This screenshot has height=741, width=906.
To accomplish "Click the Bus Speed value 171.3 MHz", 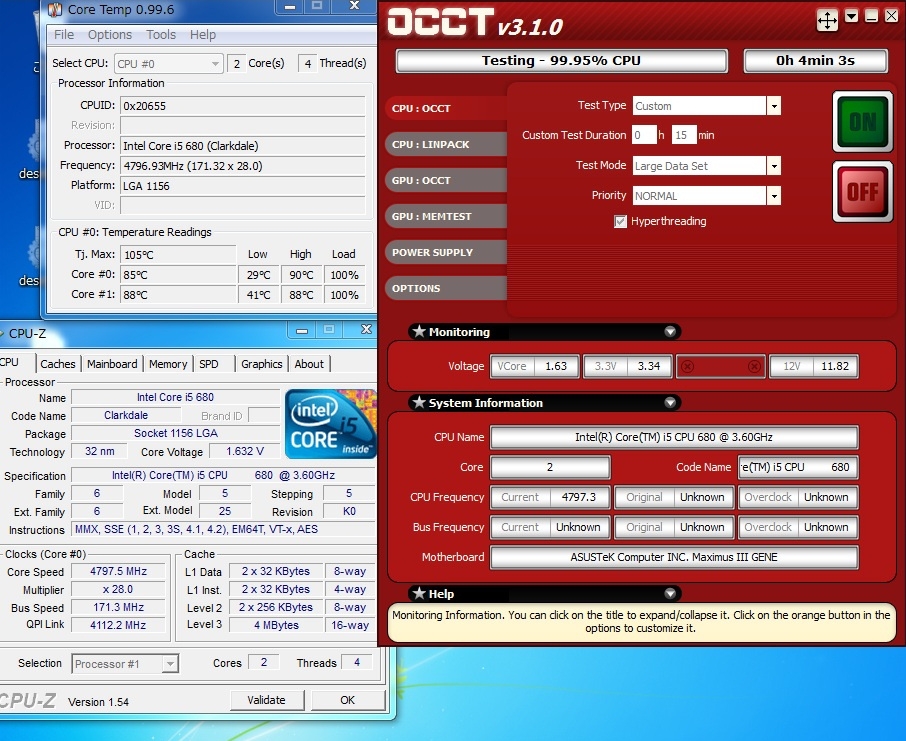I will (x=118, y=607).
